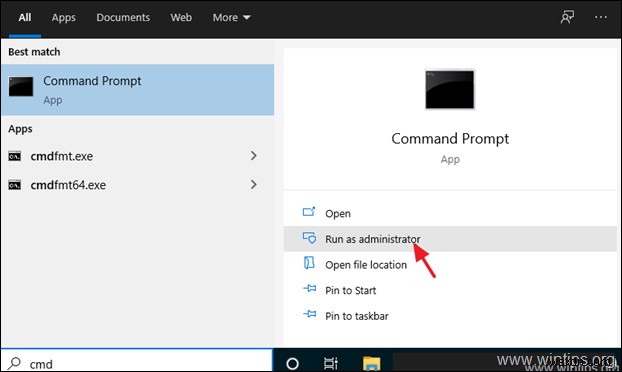
Task: Select Command Prompt best match result
Action: click(x=137, y=90)
